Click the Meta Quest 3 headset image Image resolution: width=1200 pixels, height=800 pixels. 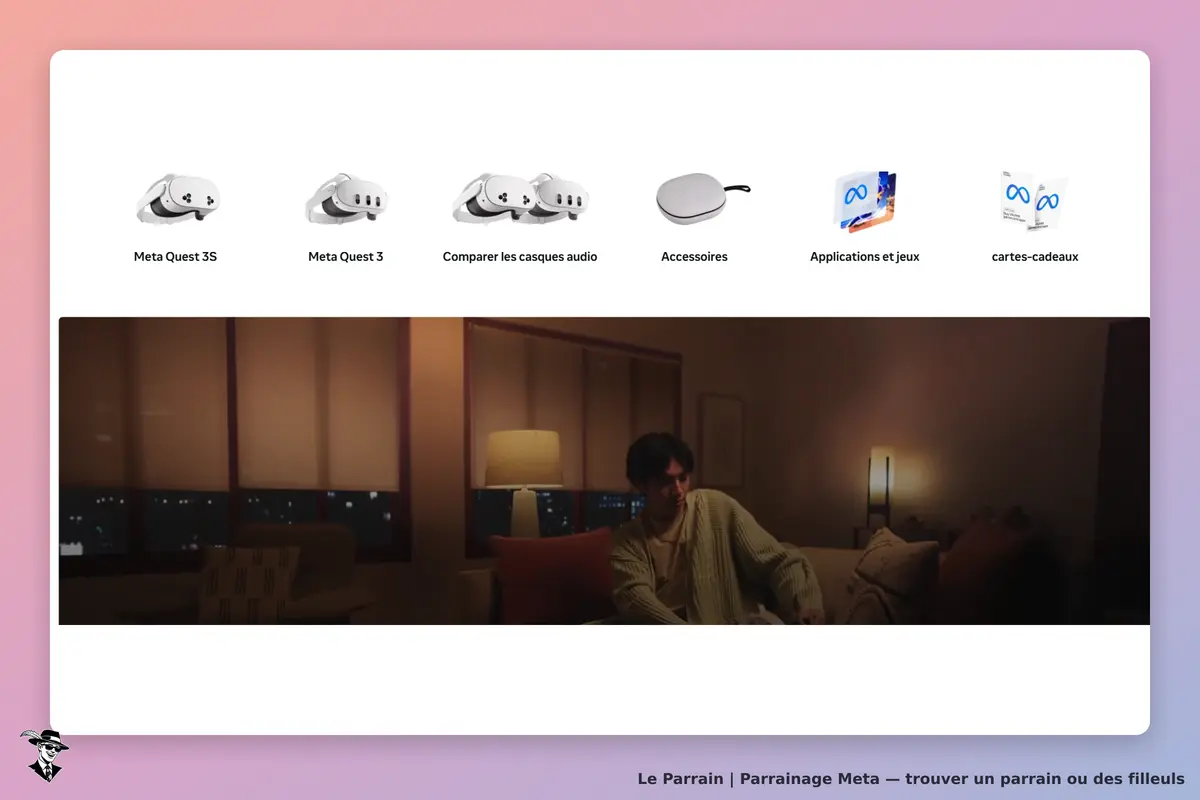346,198
